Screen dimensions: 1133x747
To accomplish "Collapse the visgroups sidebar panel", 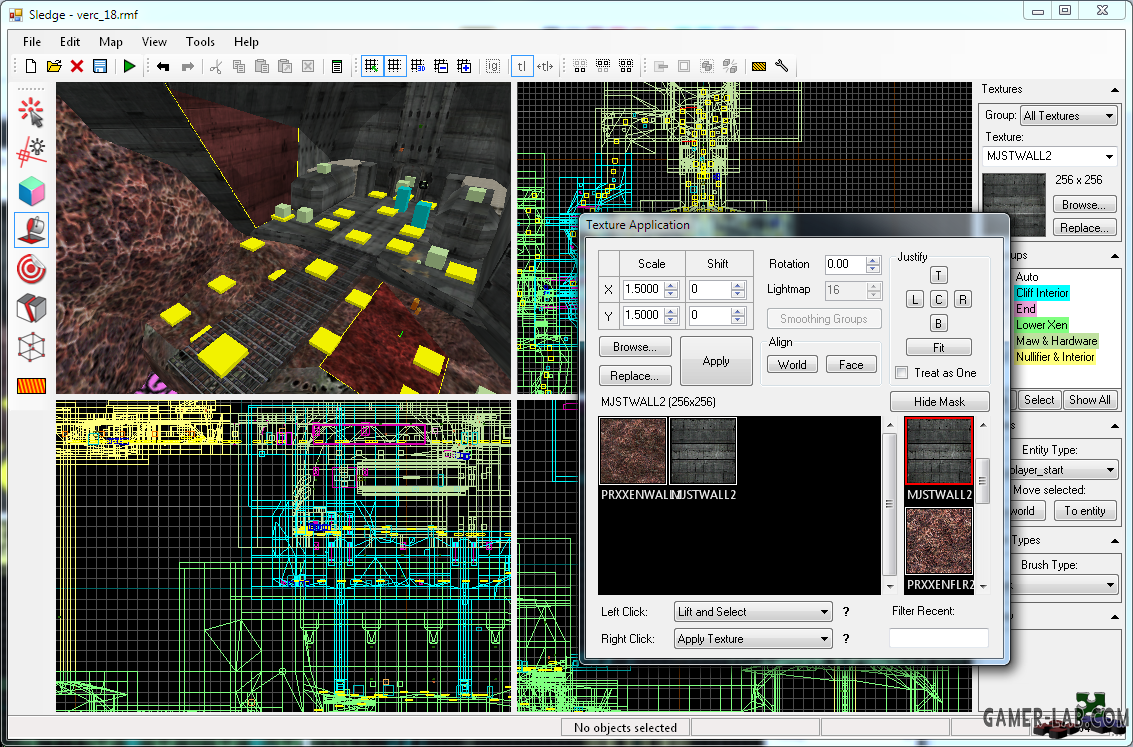I will pyautogui.click(x=1114, y=256).
